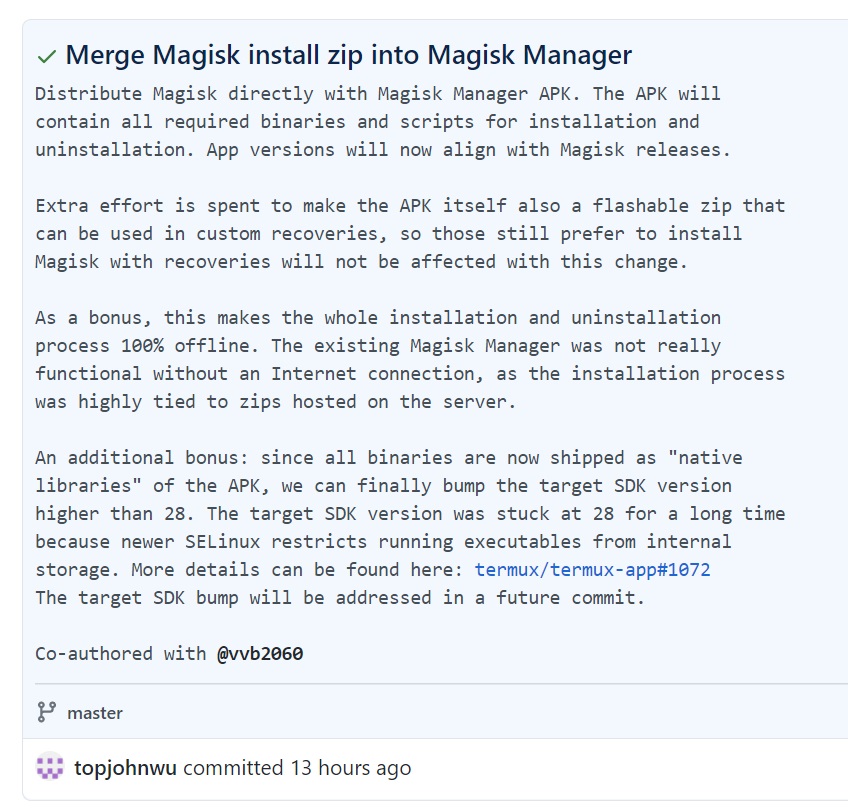Open topjohnwu's avatar image
Image resolution: width=848 pixels, height=808 pixels.
pyautogui.click(x=50, y=768)
